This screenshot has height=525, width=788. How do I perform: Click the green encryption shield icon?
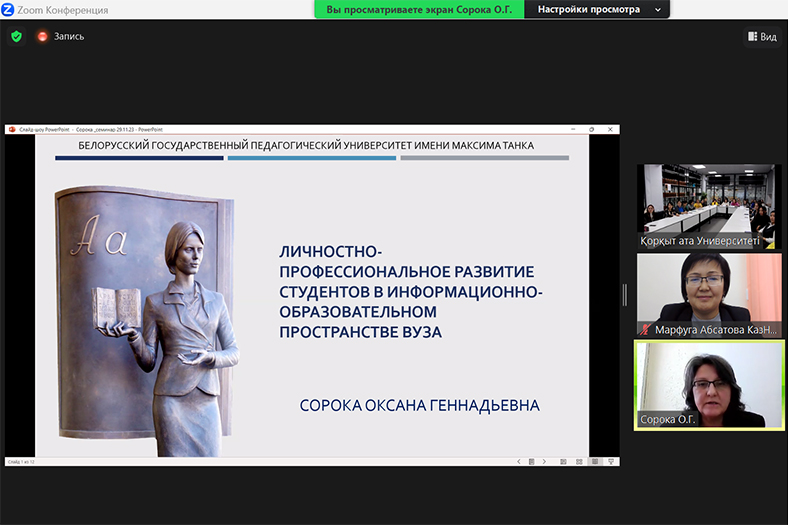(16, 36)
